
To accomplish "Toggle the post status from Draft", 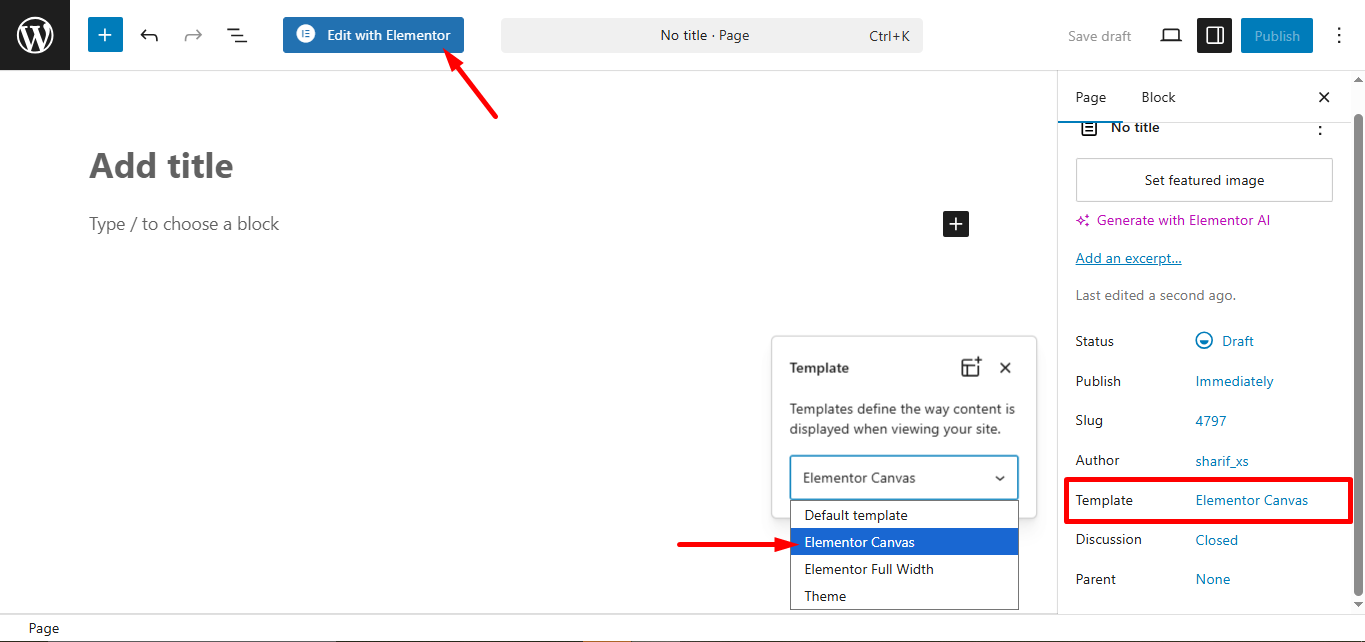I will 1236,340.
